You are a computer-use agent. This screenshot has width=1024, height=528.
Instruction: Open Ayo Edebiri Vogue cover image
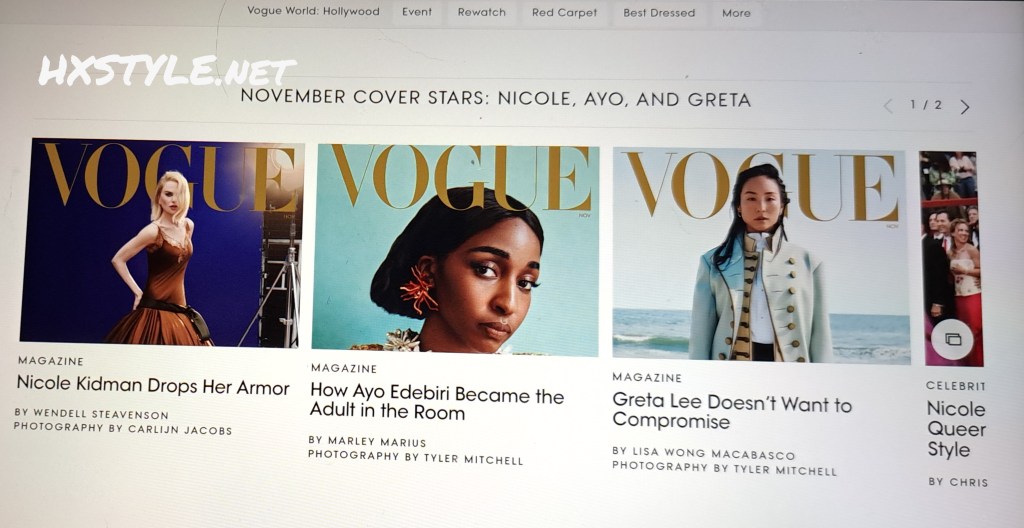tap(455, 250)
